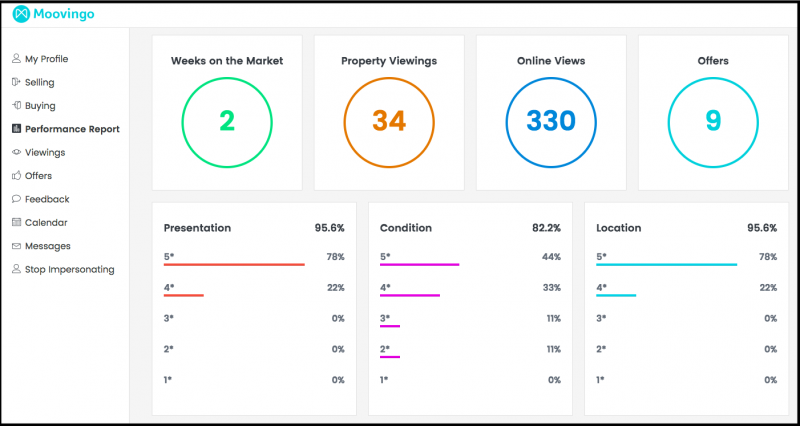Open My Profile page
Image resolution: width=800 pixels, height=426 pixels.
(x=46, y=59)
